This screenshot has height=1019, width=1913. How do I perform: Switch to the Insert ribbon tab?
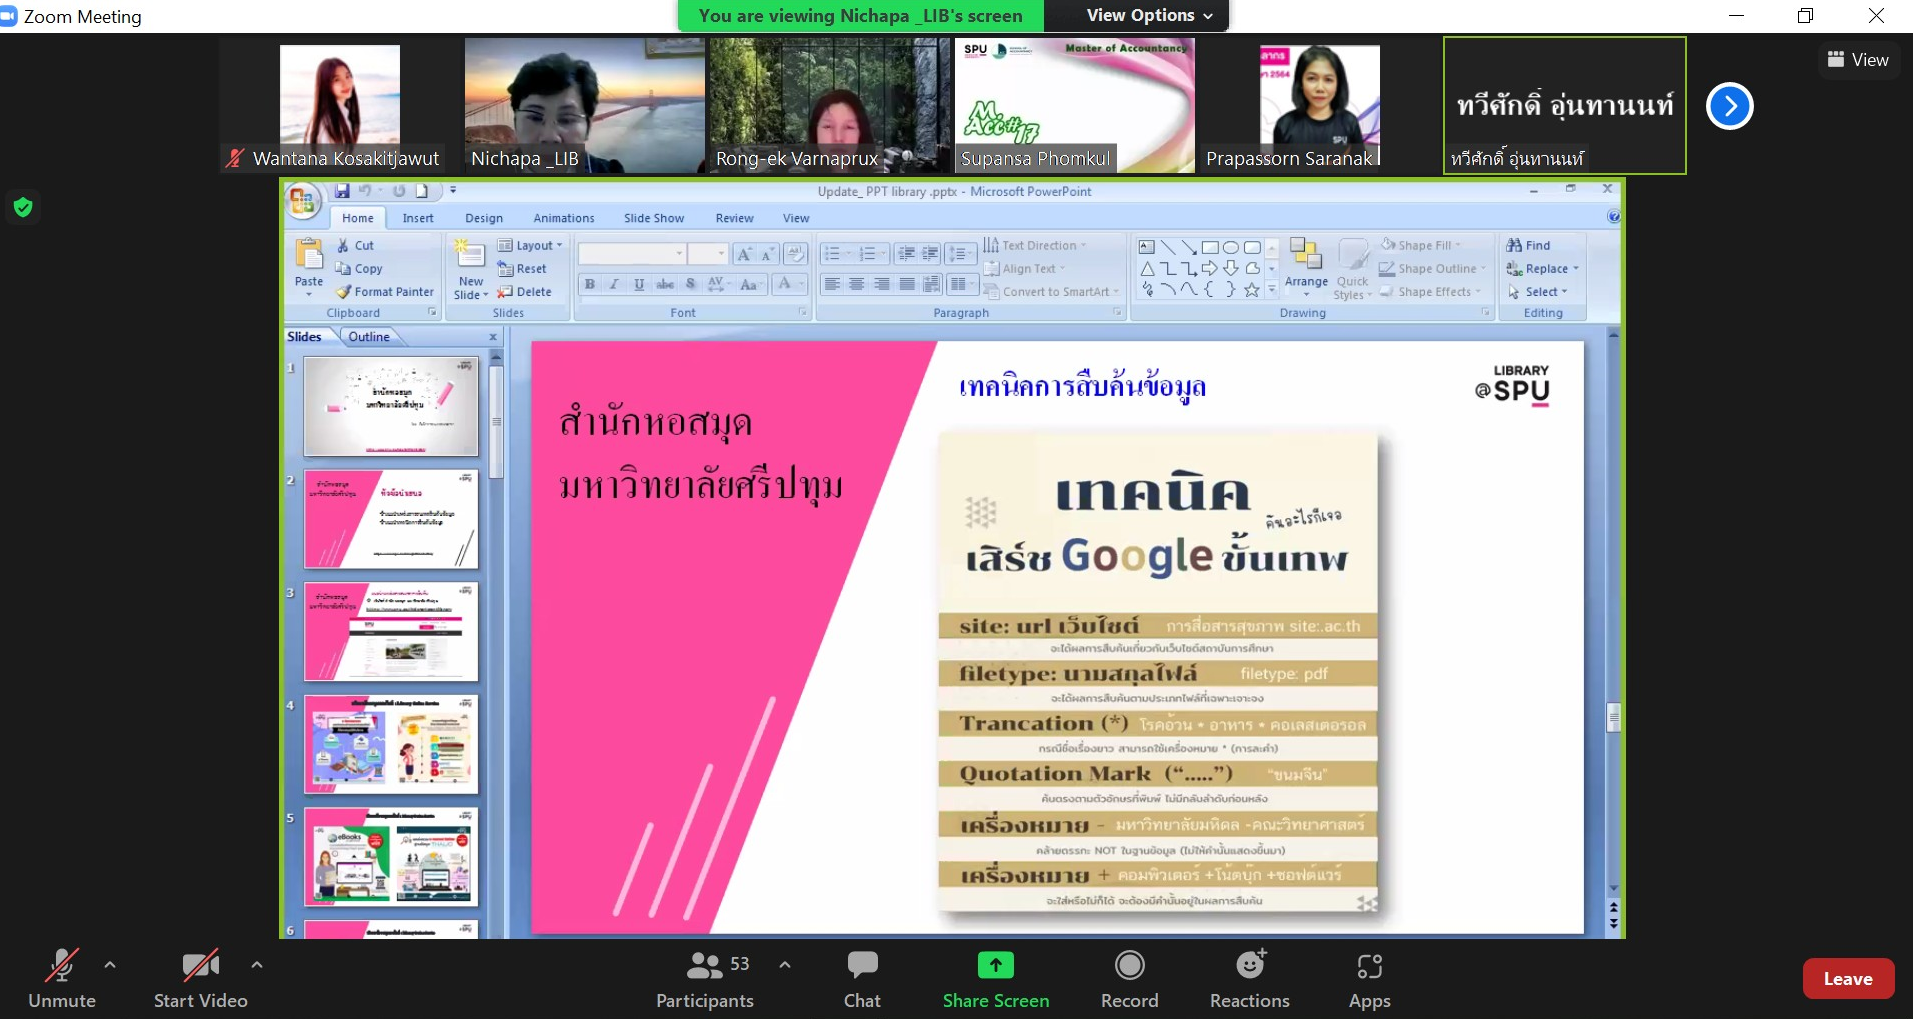(418, 218)
